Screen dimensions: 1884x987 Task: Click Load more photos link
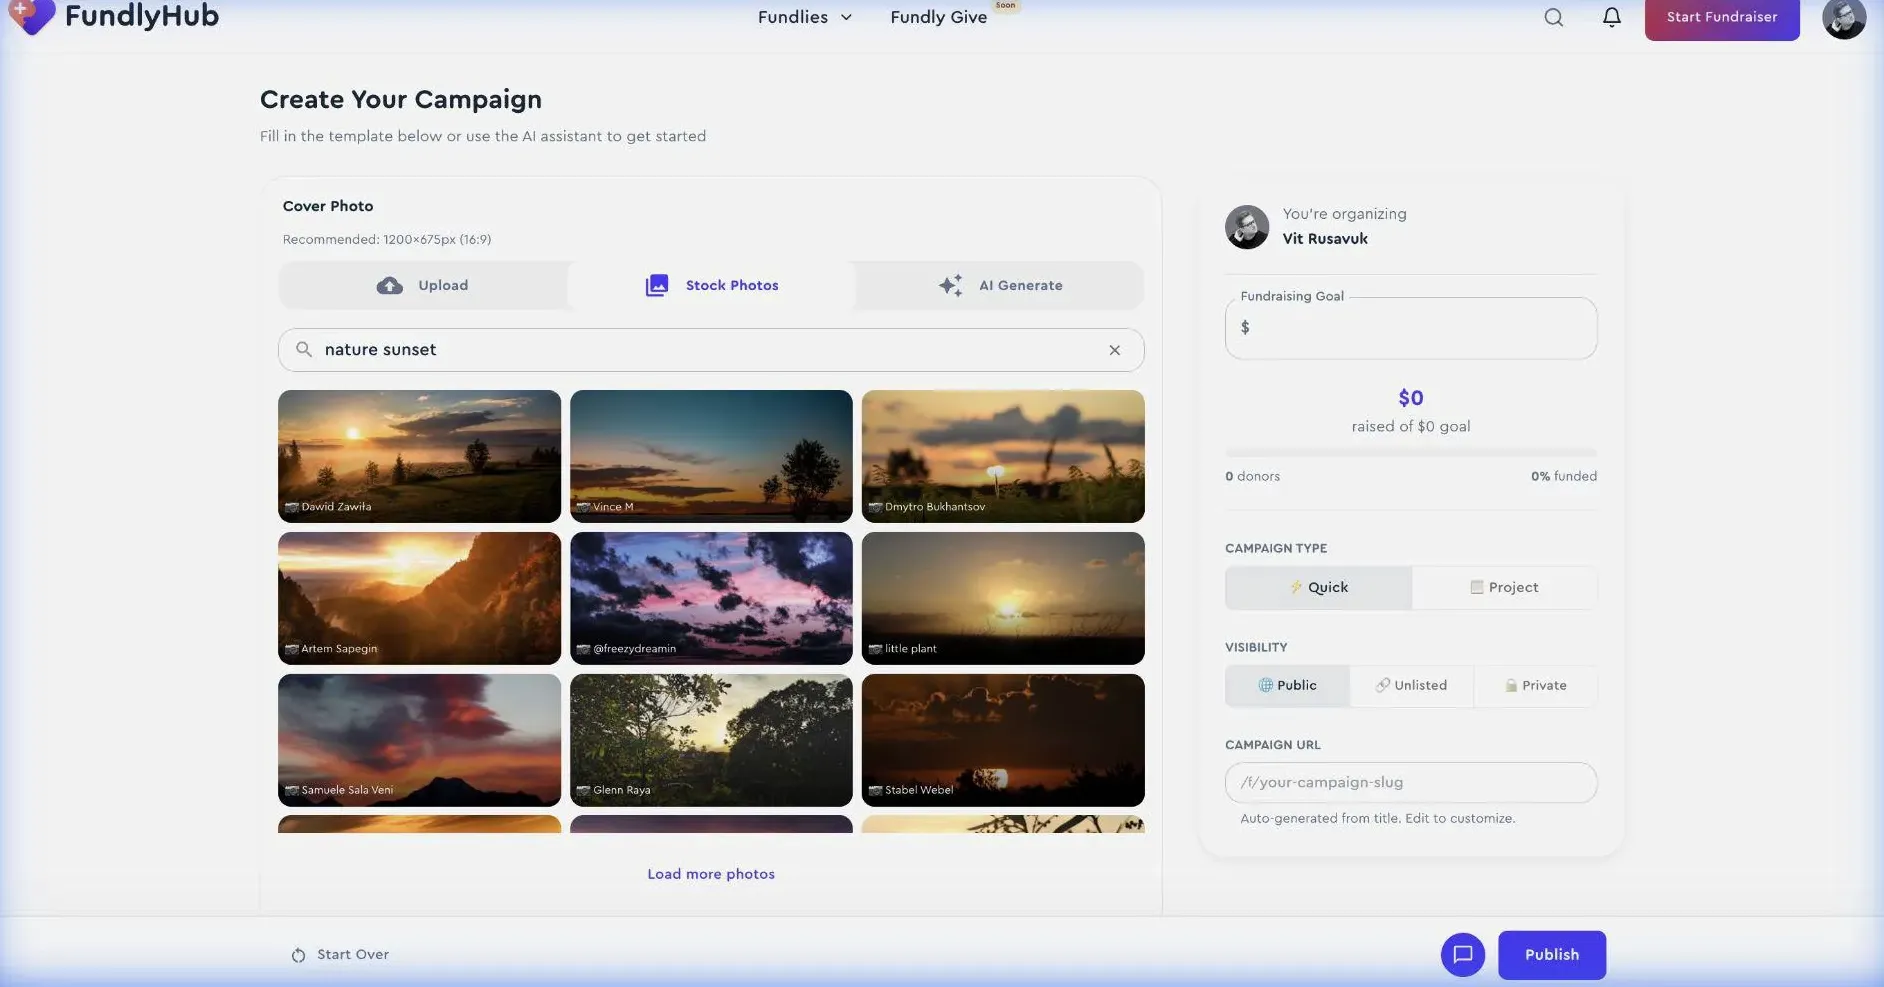click(x=711, y=874)
